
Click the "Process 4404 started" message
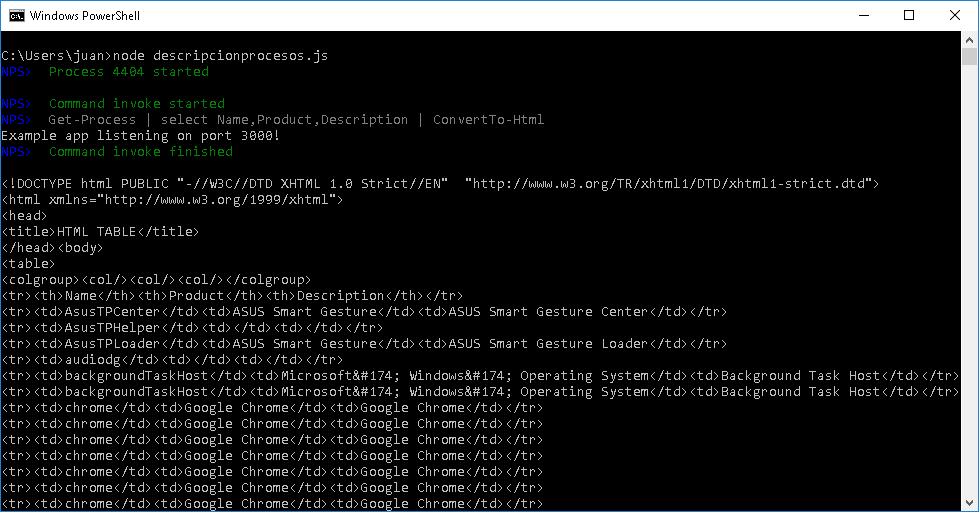[x=128, y=72]
